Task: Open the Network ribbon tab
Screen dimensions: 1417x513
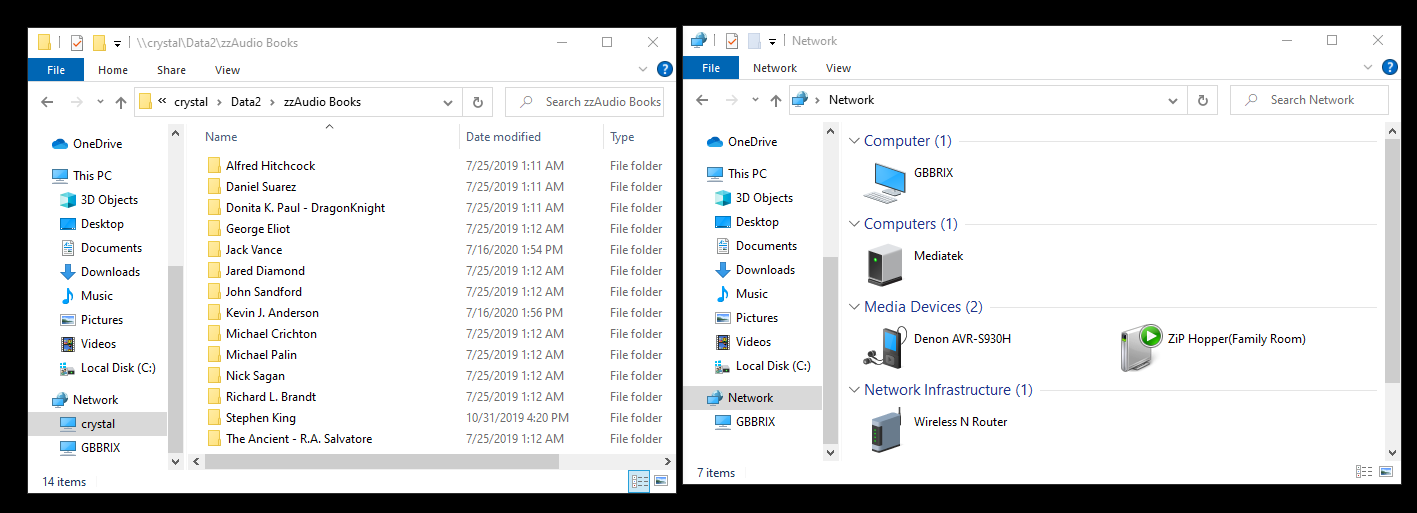Action: tap(775, 68)
